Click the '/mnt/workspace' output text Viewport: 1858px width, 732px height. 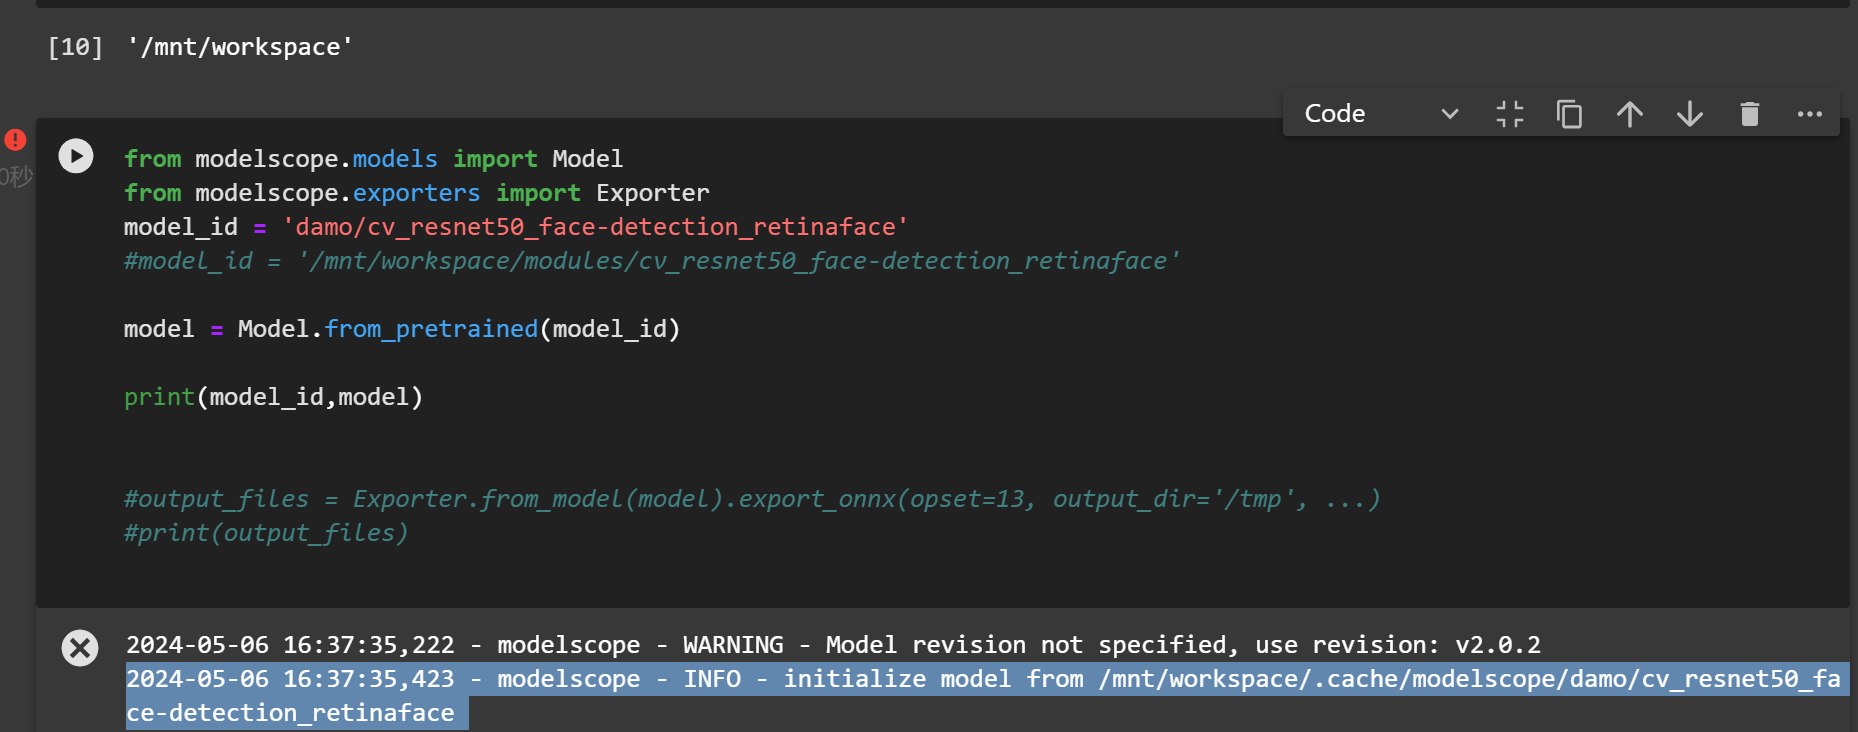point(240,47)
